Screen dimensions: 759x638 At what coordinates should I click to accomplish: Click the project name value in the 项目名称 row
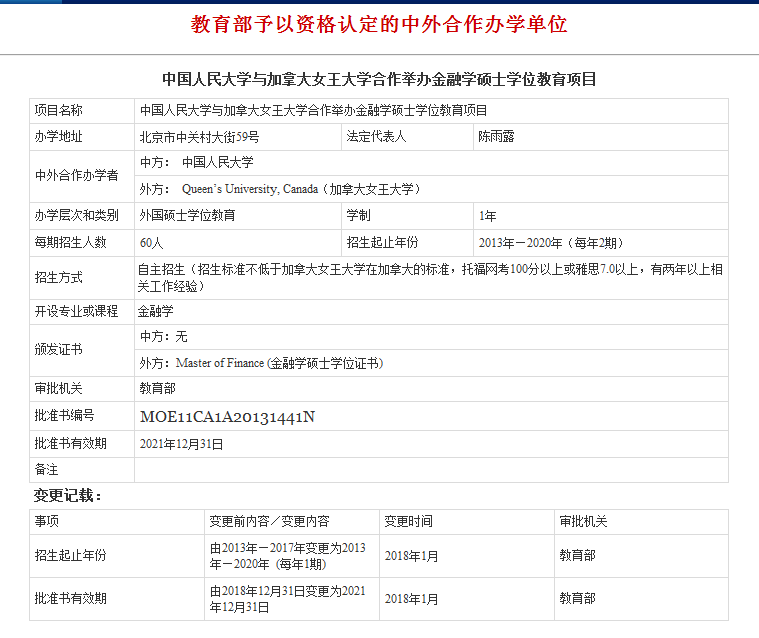[x=313, y=110]
